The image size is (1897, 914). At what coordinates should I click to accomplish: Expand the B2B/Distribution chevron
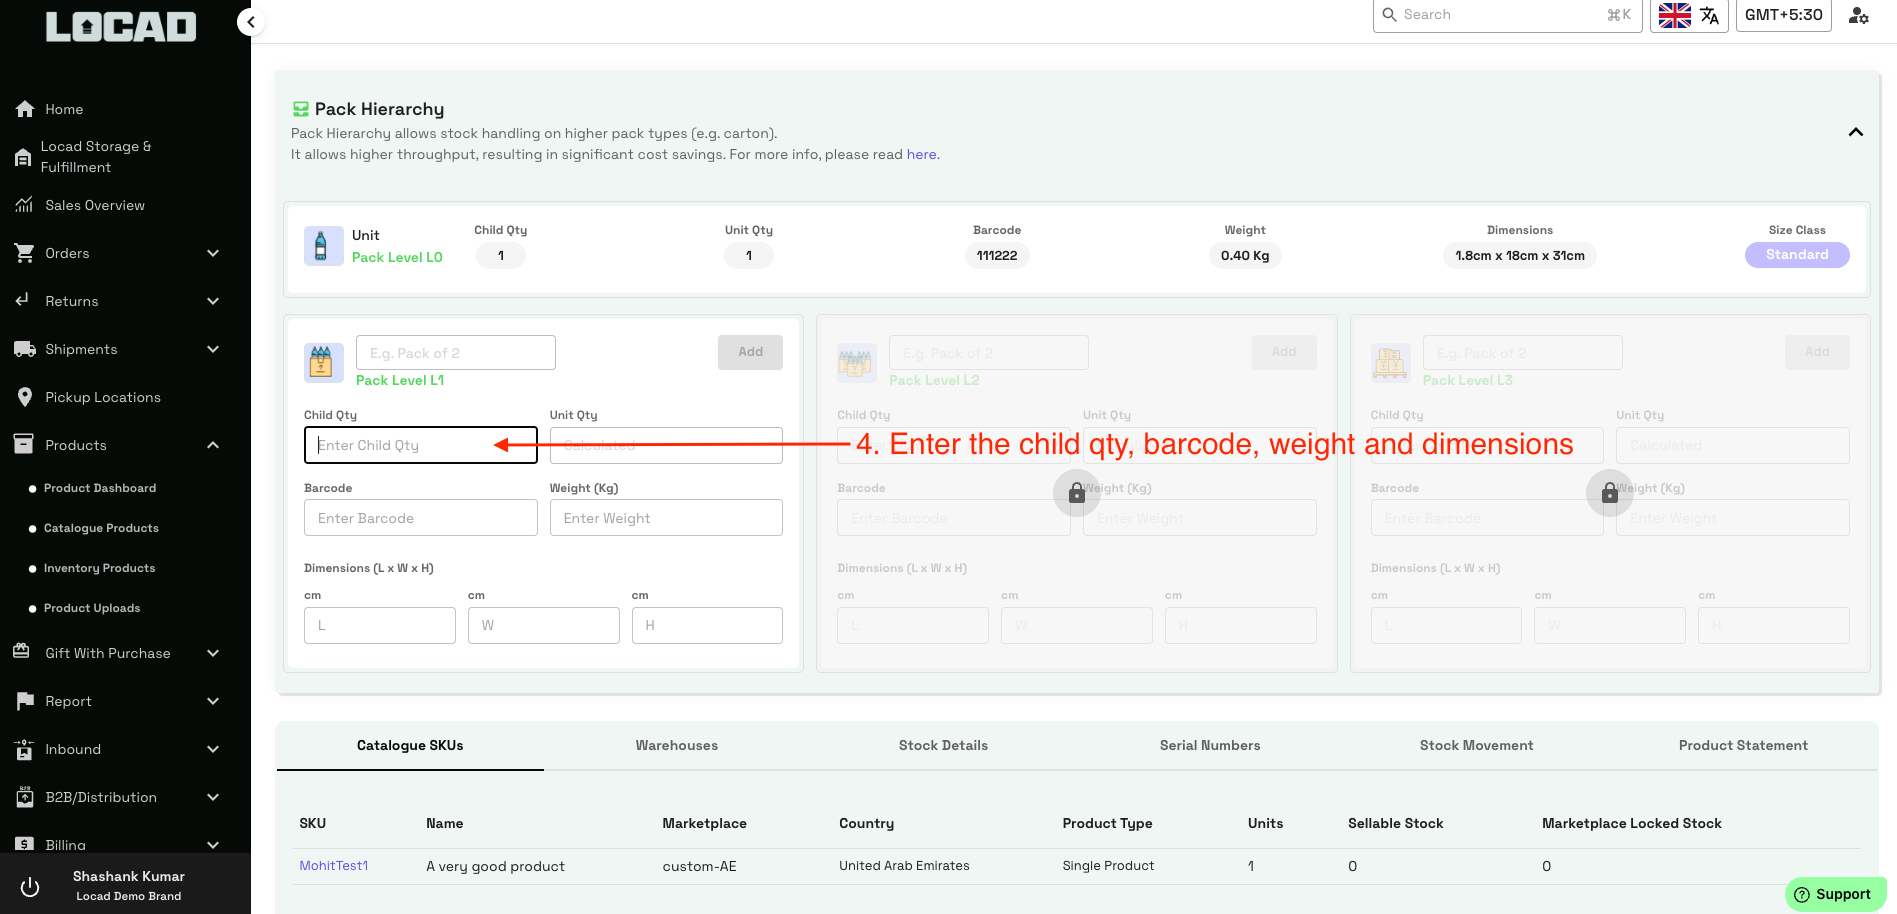coord(213,797)
